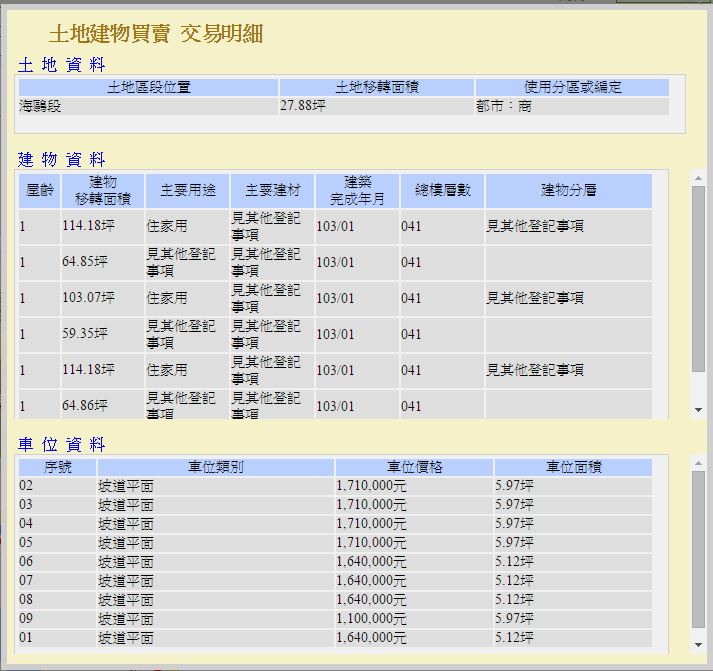
Task: Click the 使用分區或編定 column header
Action: click(572, 87)
